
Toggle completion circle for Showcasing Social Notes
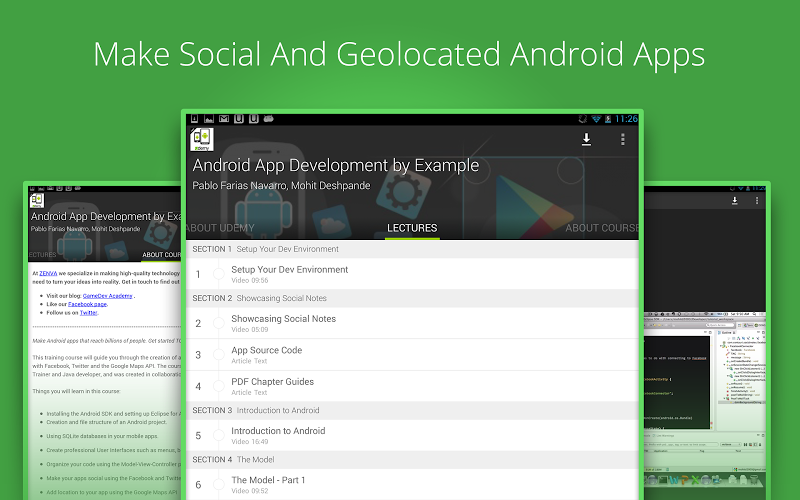pyautogui.click(x=218, y=323)
